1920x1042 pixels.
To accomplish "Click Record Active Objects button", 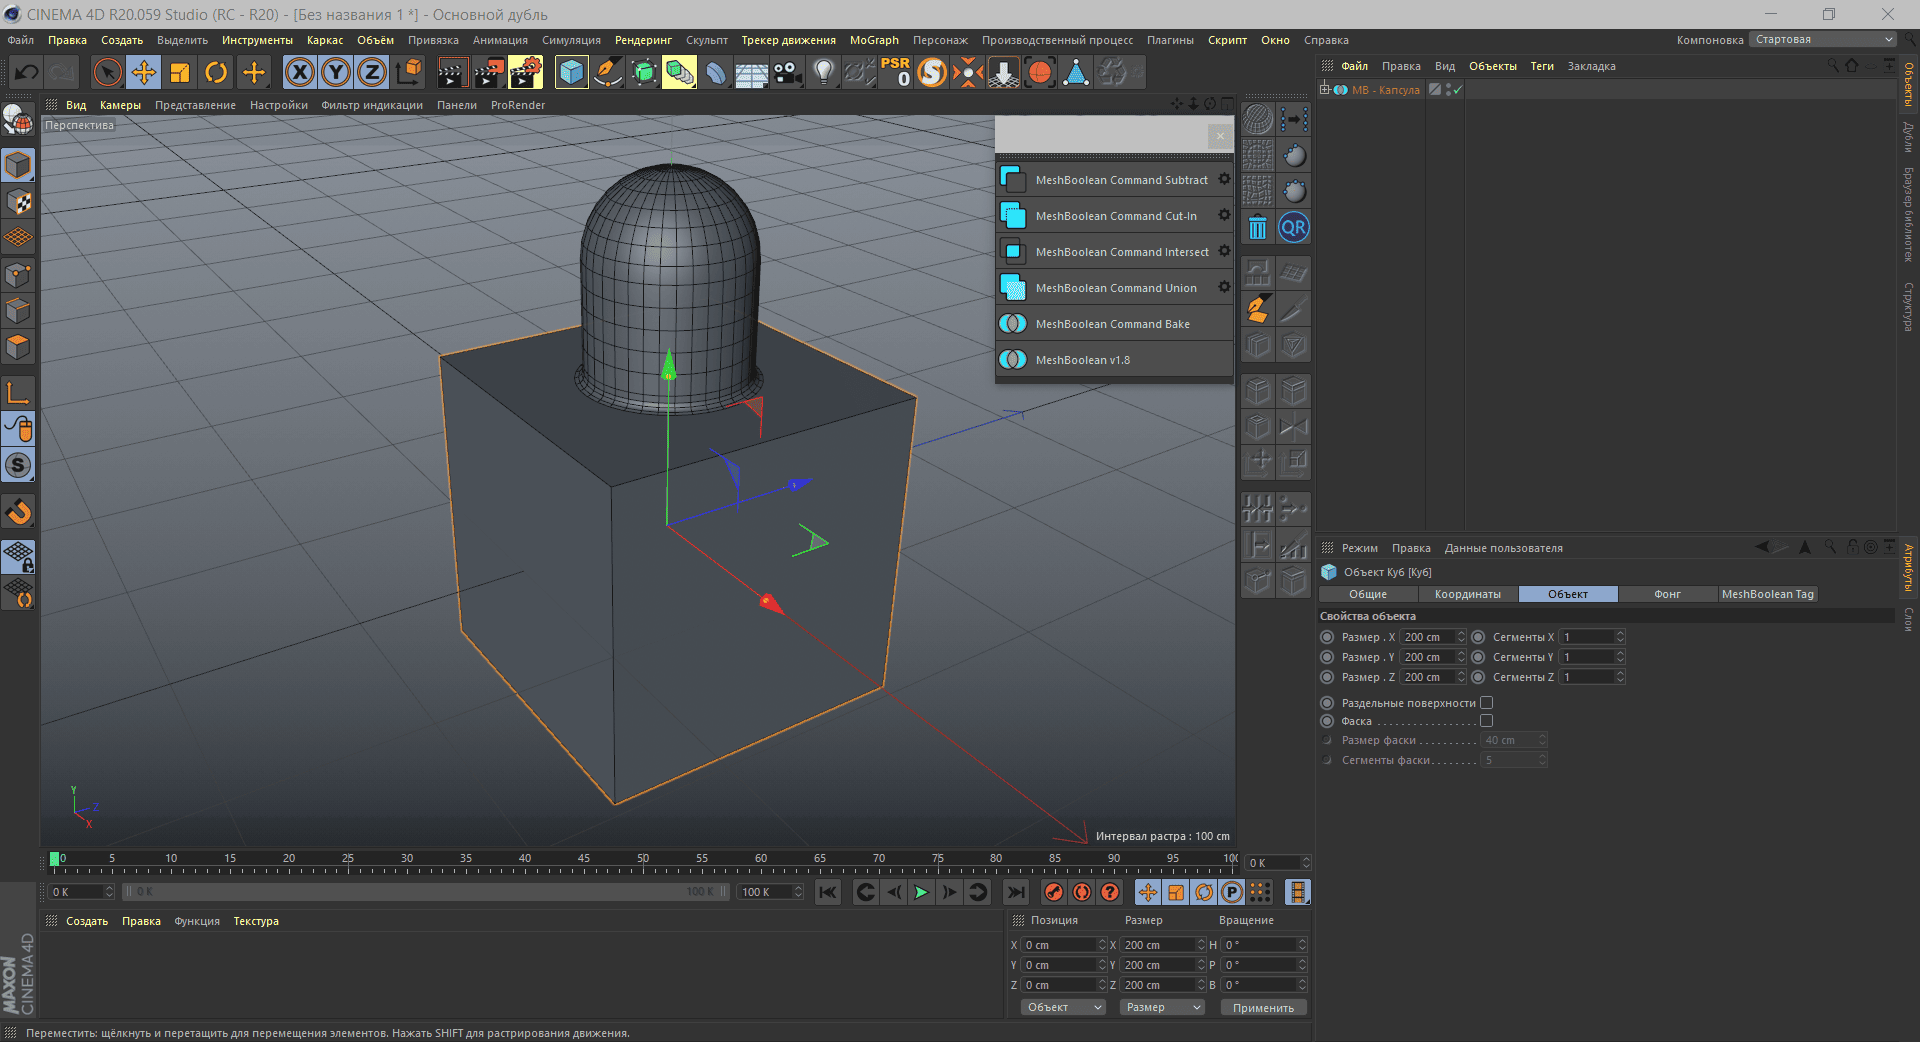I will tap(1053, 892).
